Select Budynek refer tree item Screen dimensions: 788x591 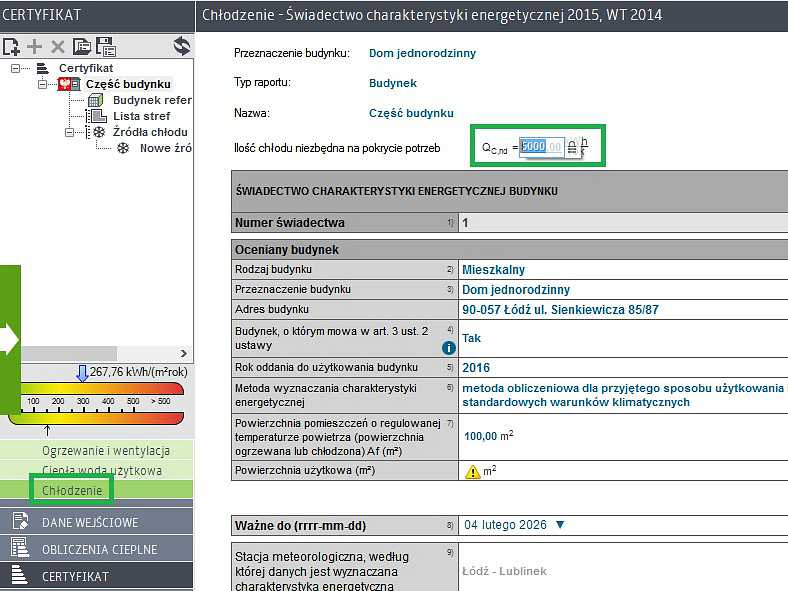(152, 100)
